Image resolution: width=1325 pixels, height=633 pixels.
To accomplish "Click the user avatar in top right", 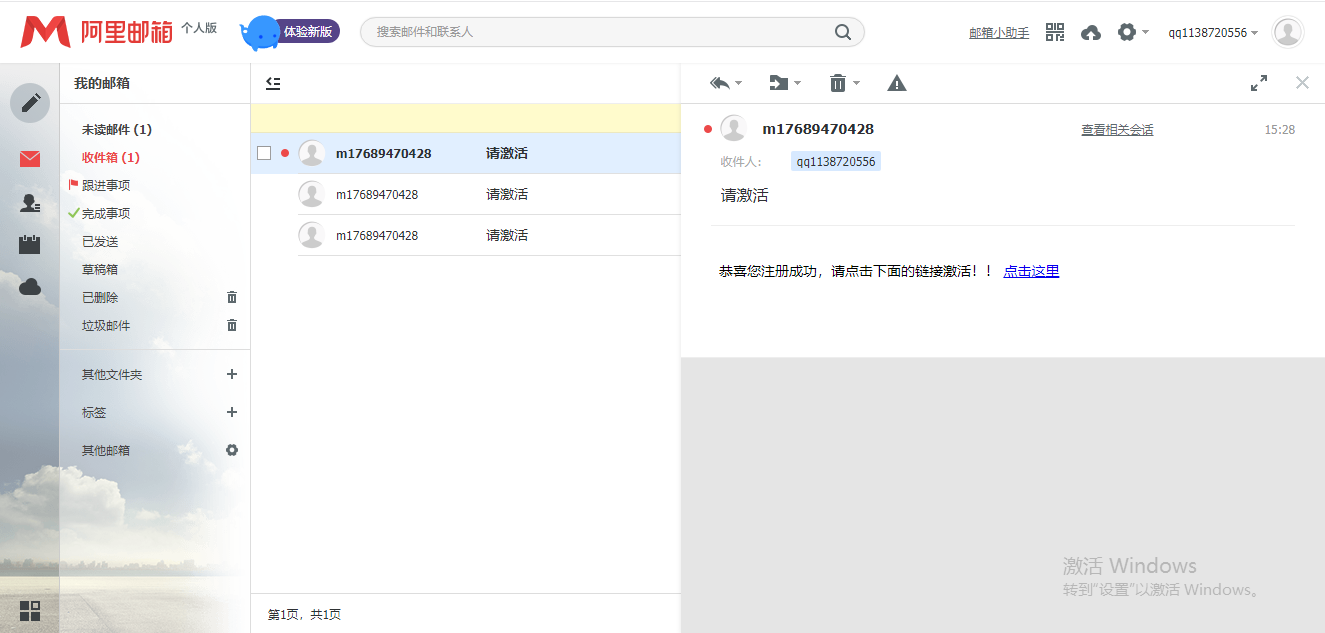I will pos(1288,32).
